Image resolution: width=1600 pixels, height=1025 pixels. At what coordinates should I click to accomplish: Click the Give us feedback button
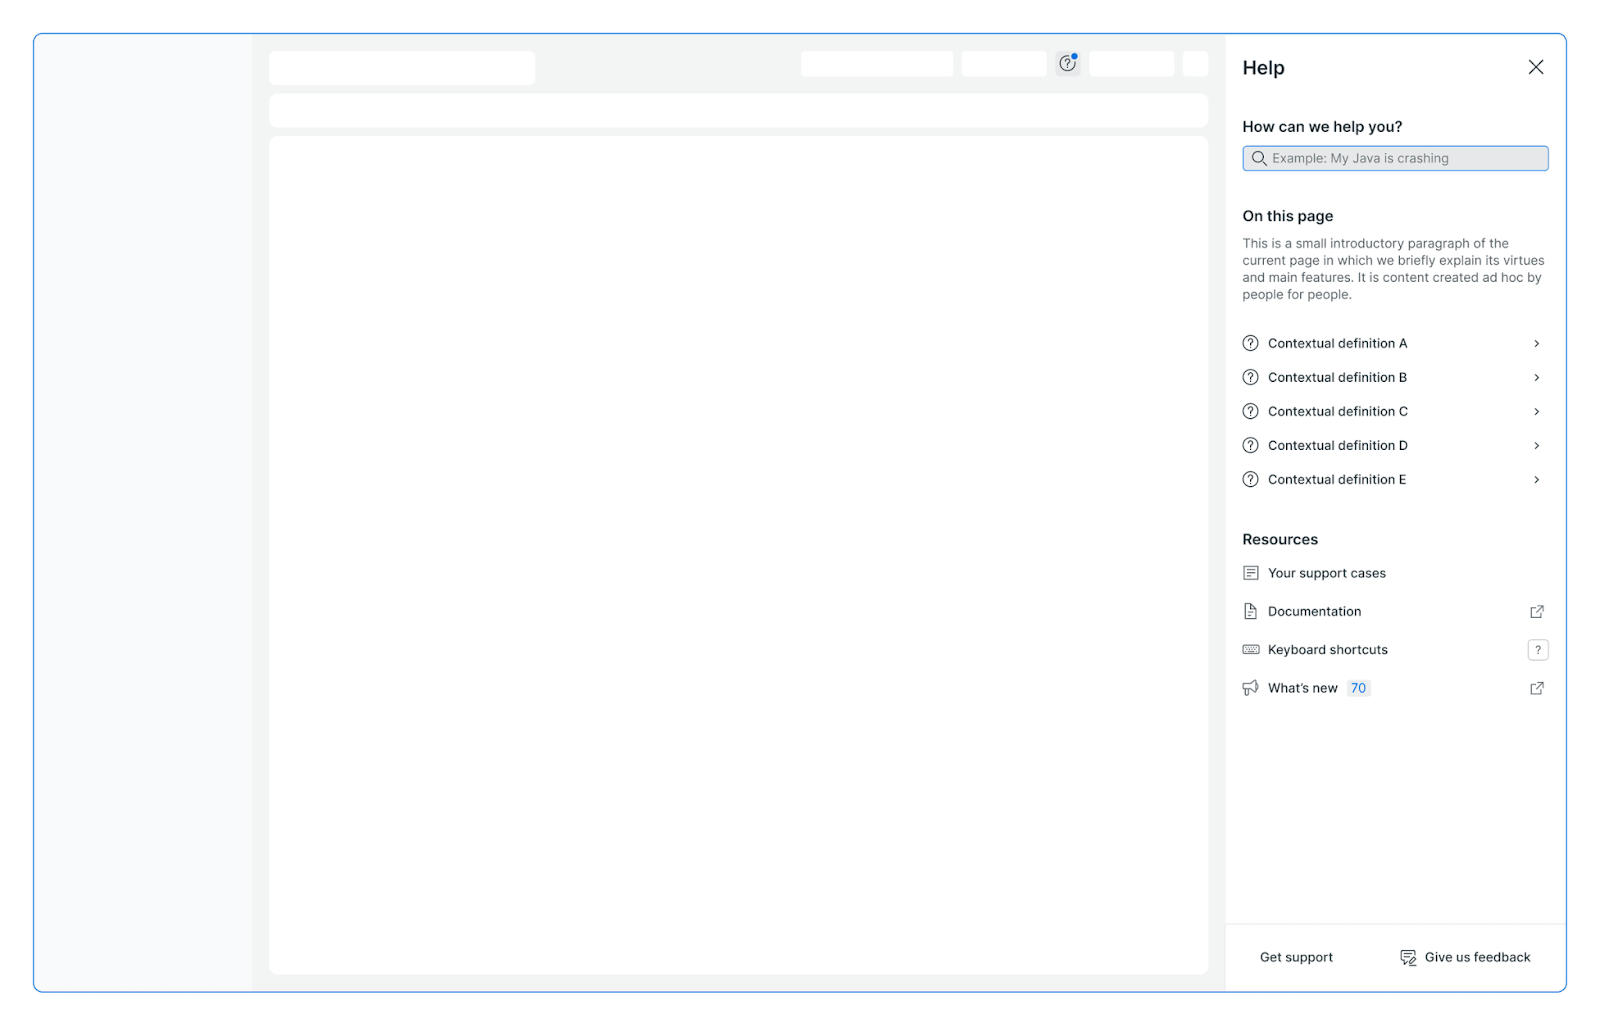[1477, 956]
